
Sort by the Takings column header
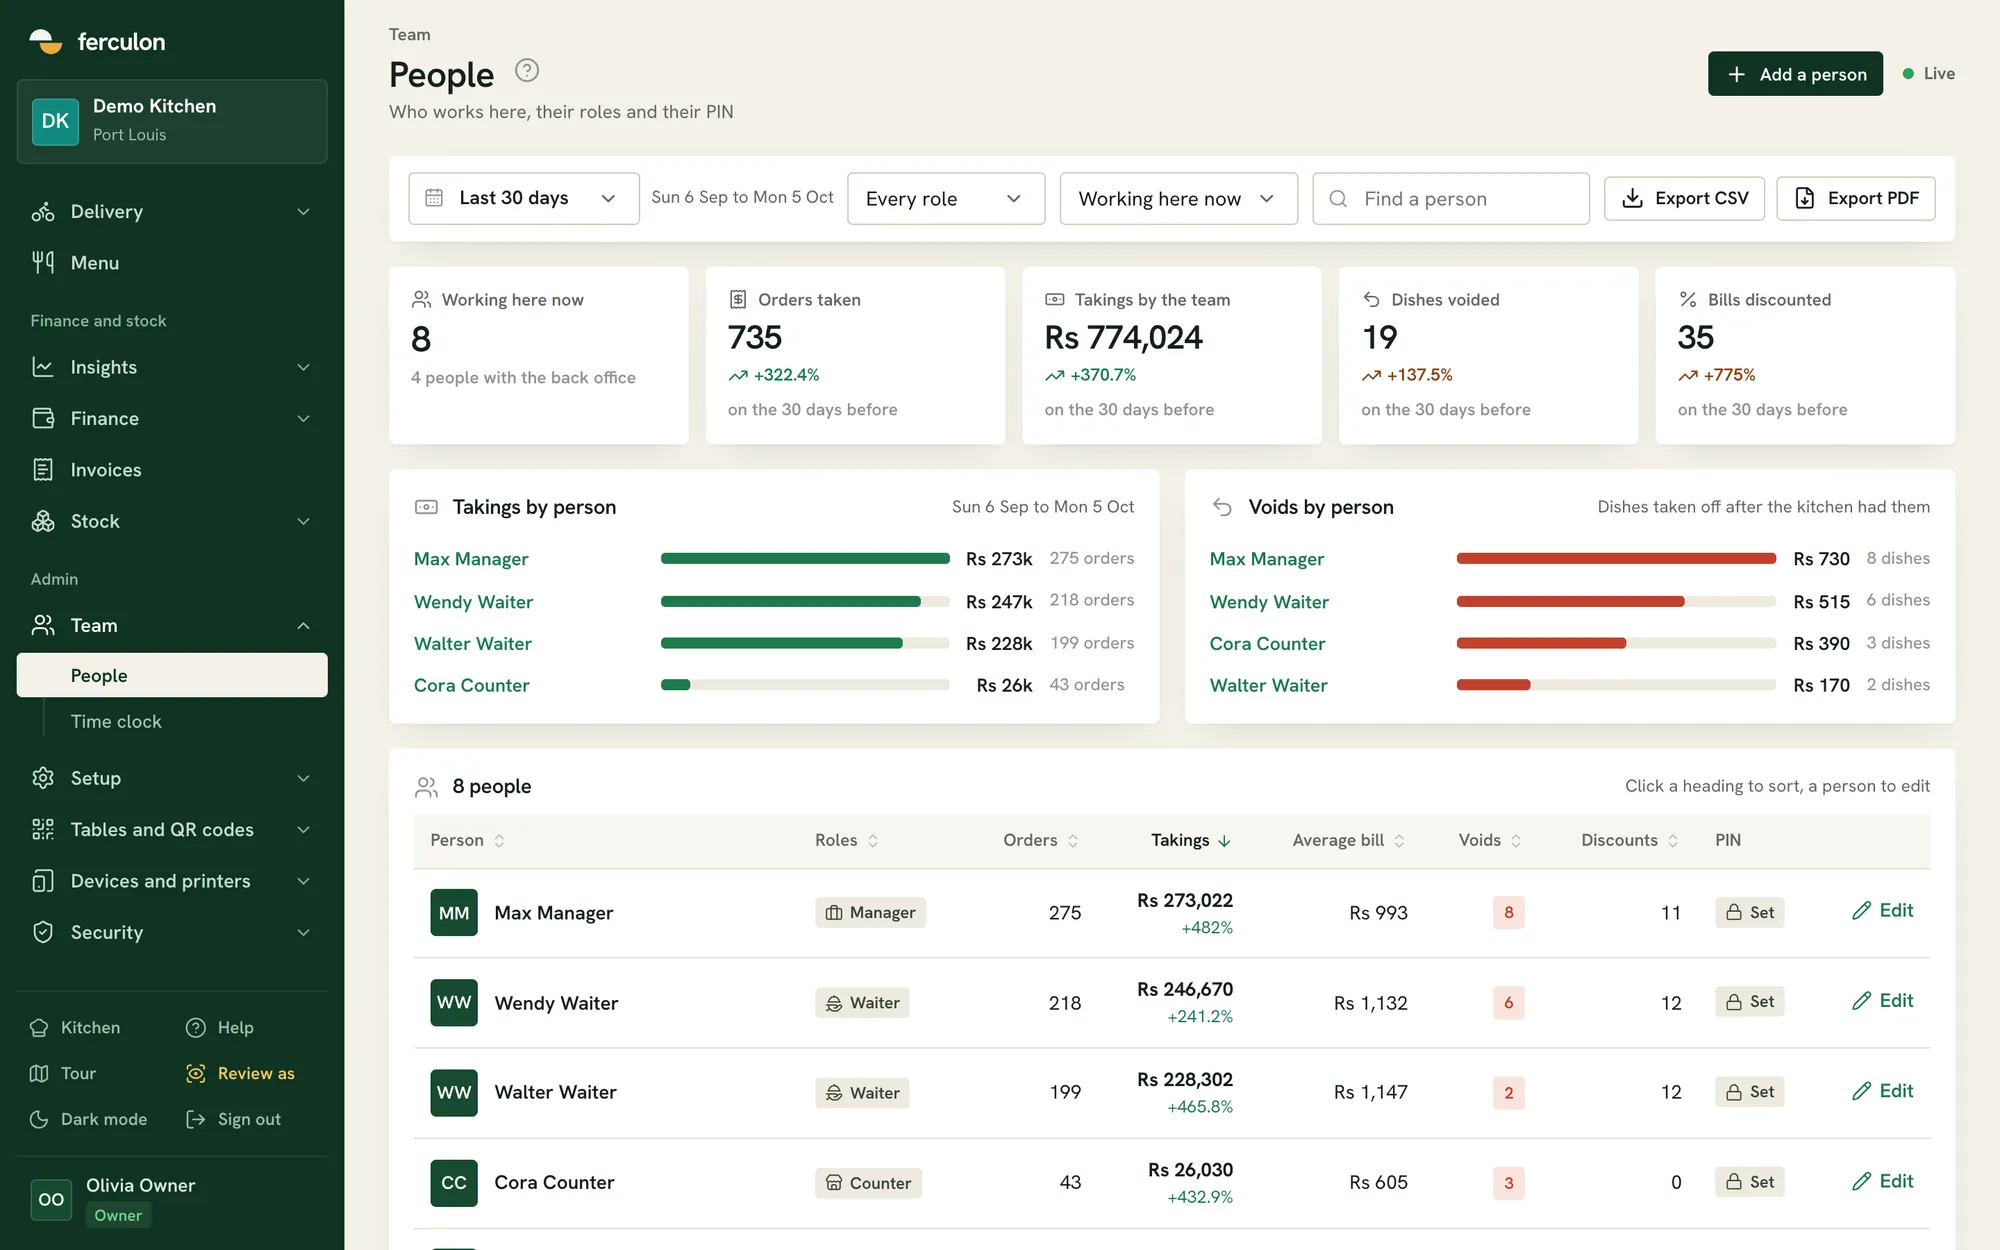coord(1190,841)
